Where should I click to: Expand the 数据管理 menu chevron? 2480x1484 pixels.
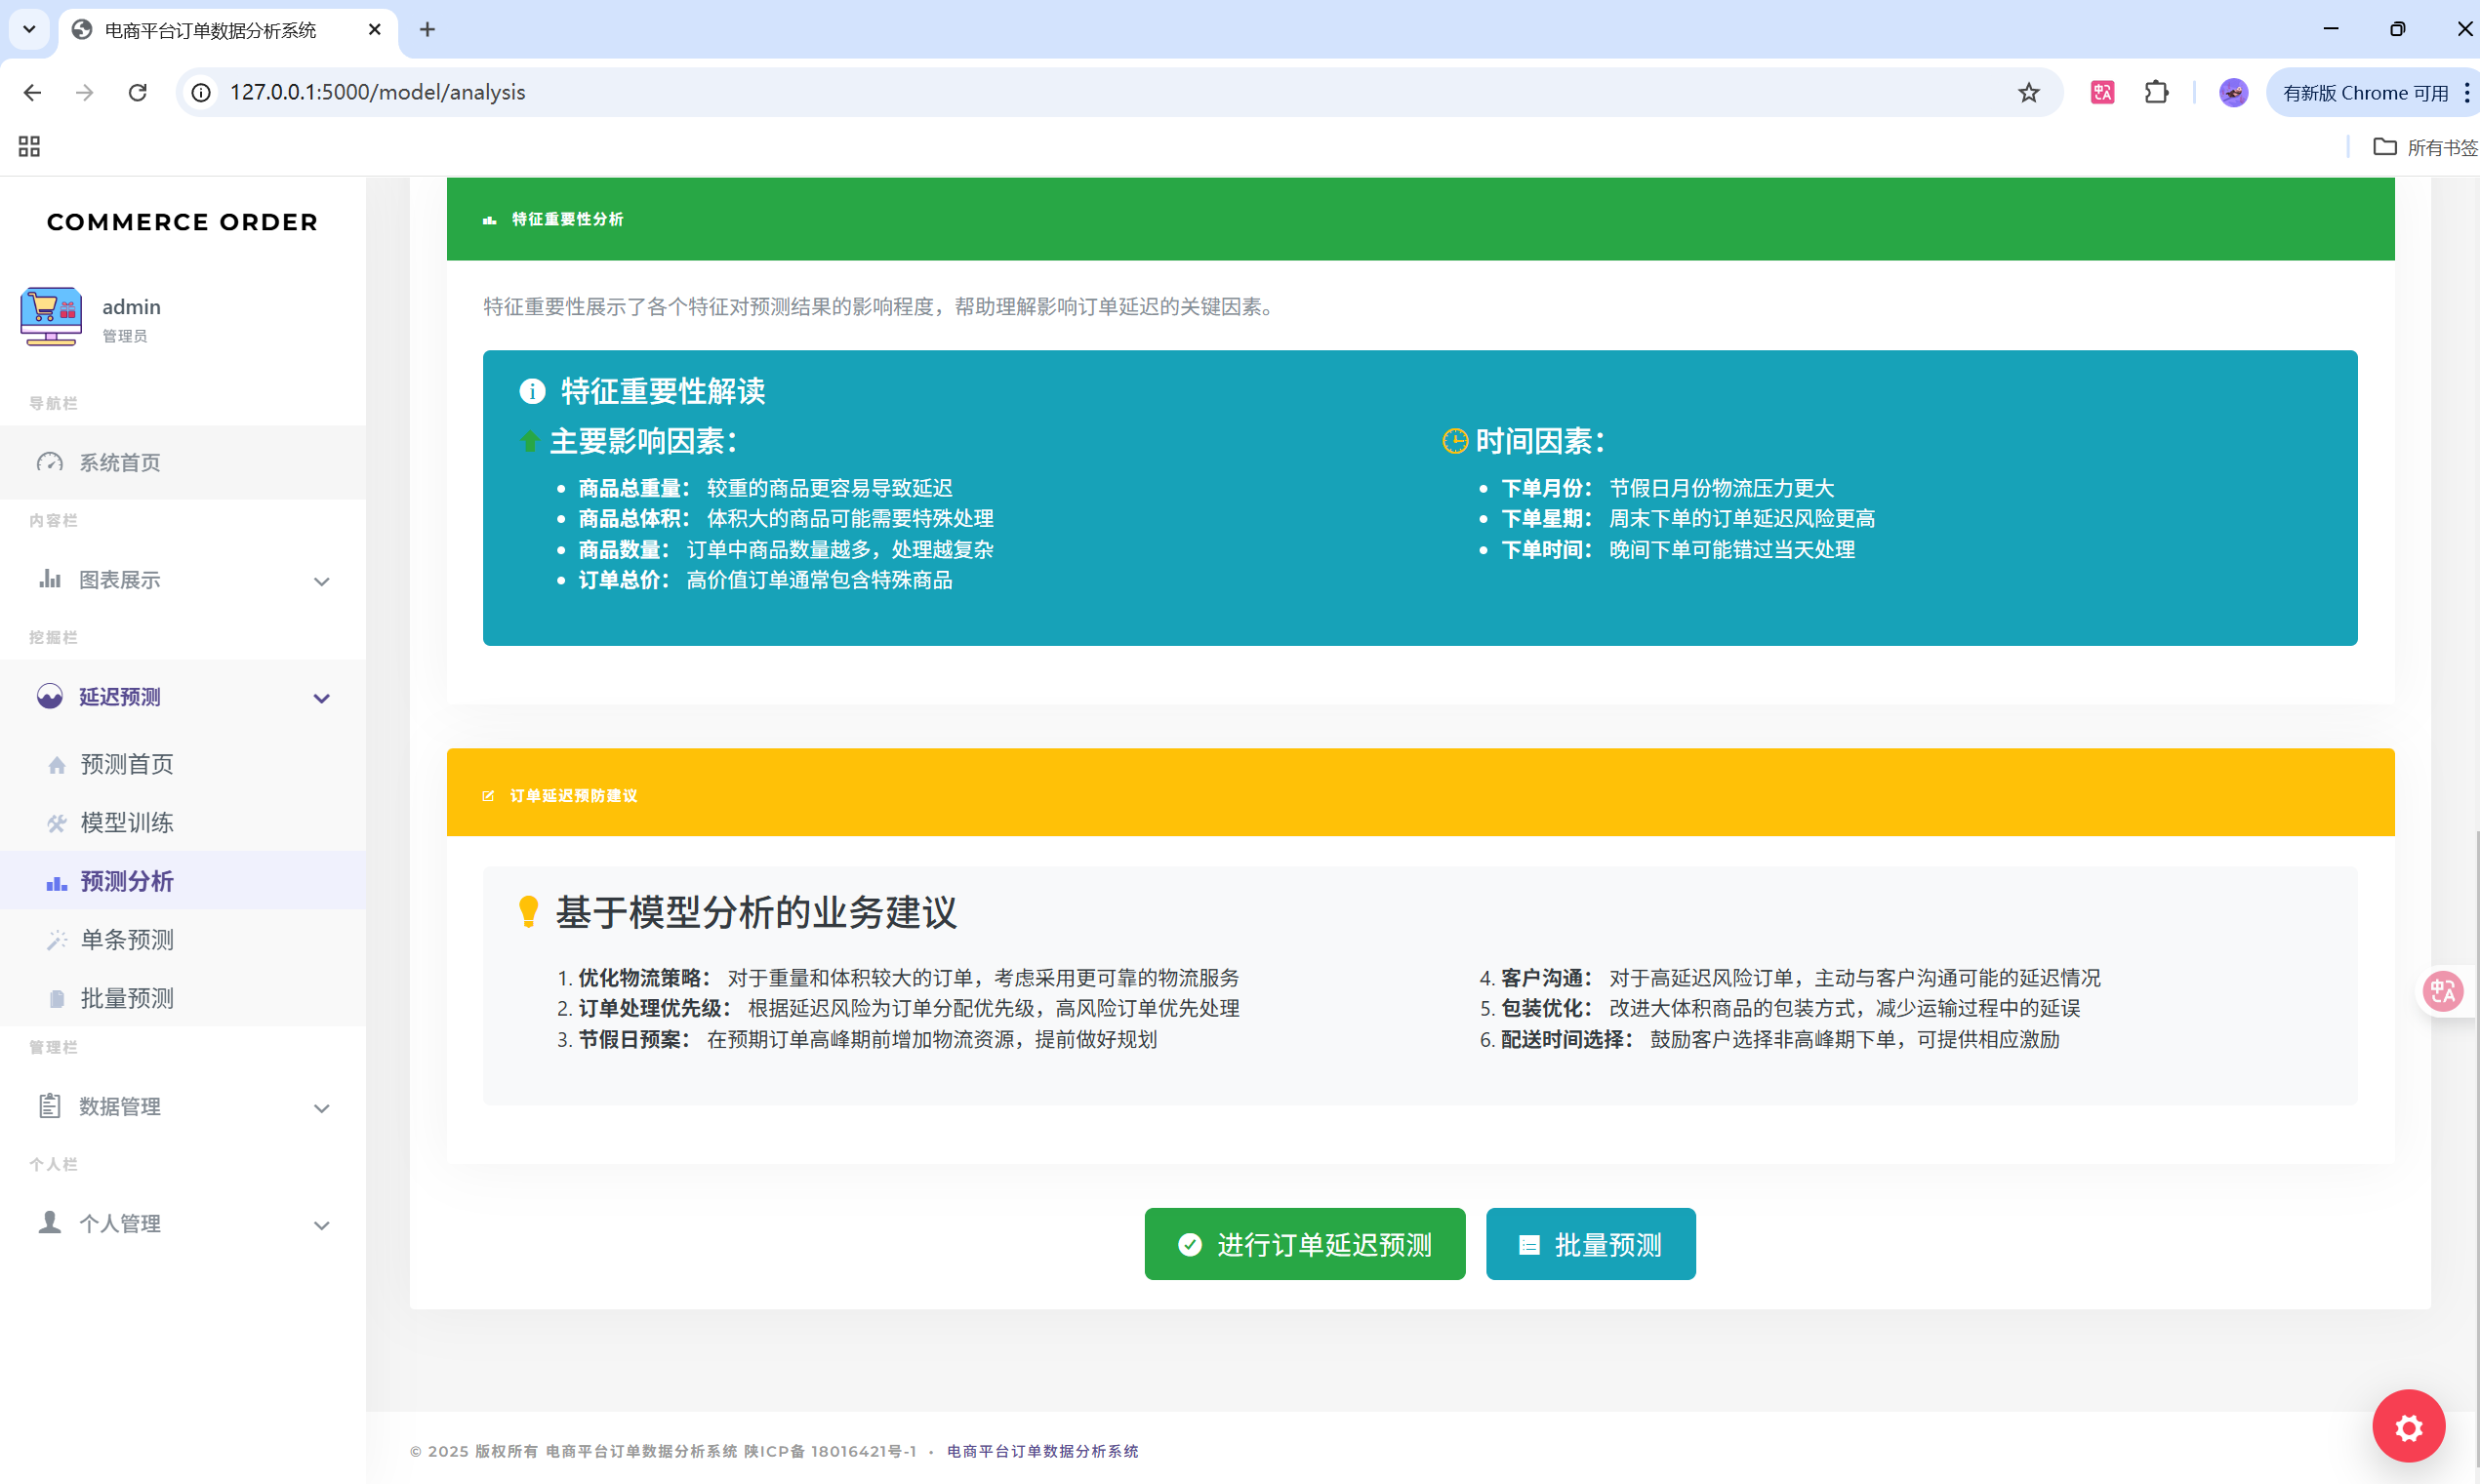click(321, 1108)
